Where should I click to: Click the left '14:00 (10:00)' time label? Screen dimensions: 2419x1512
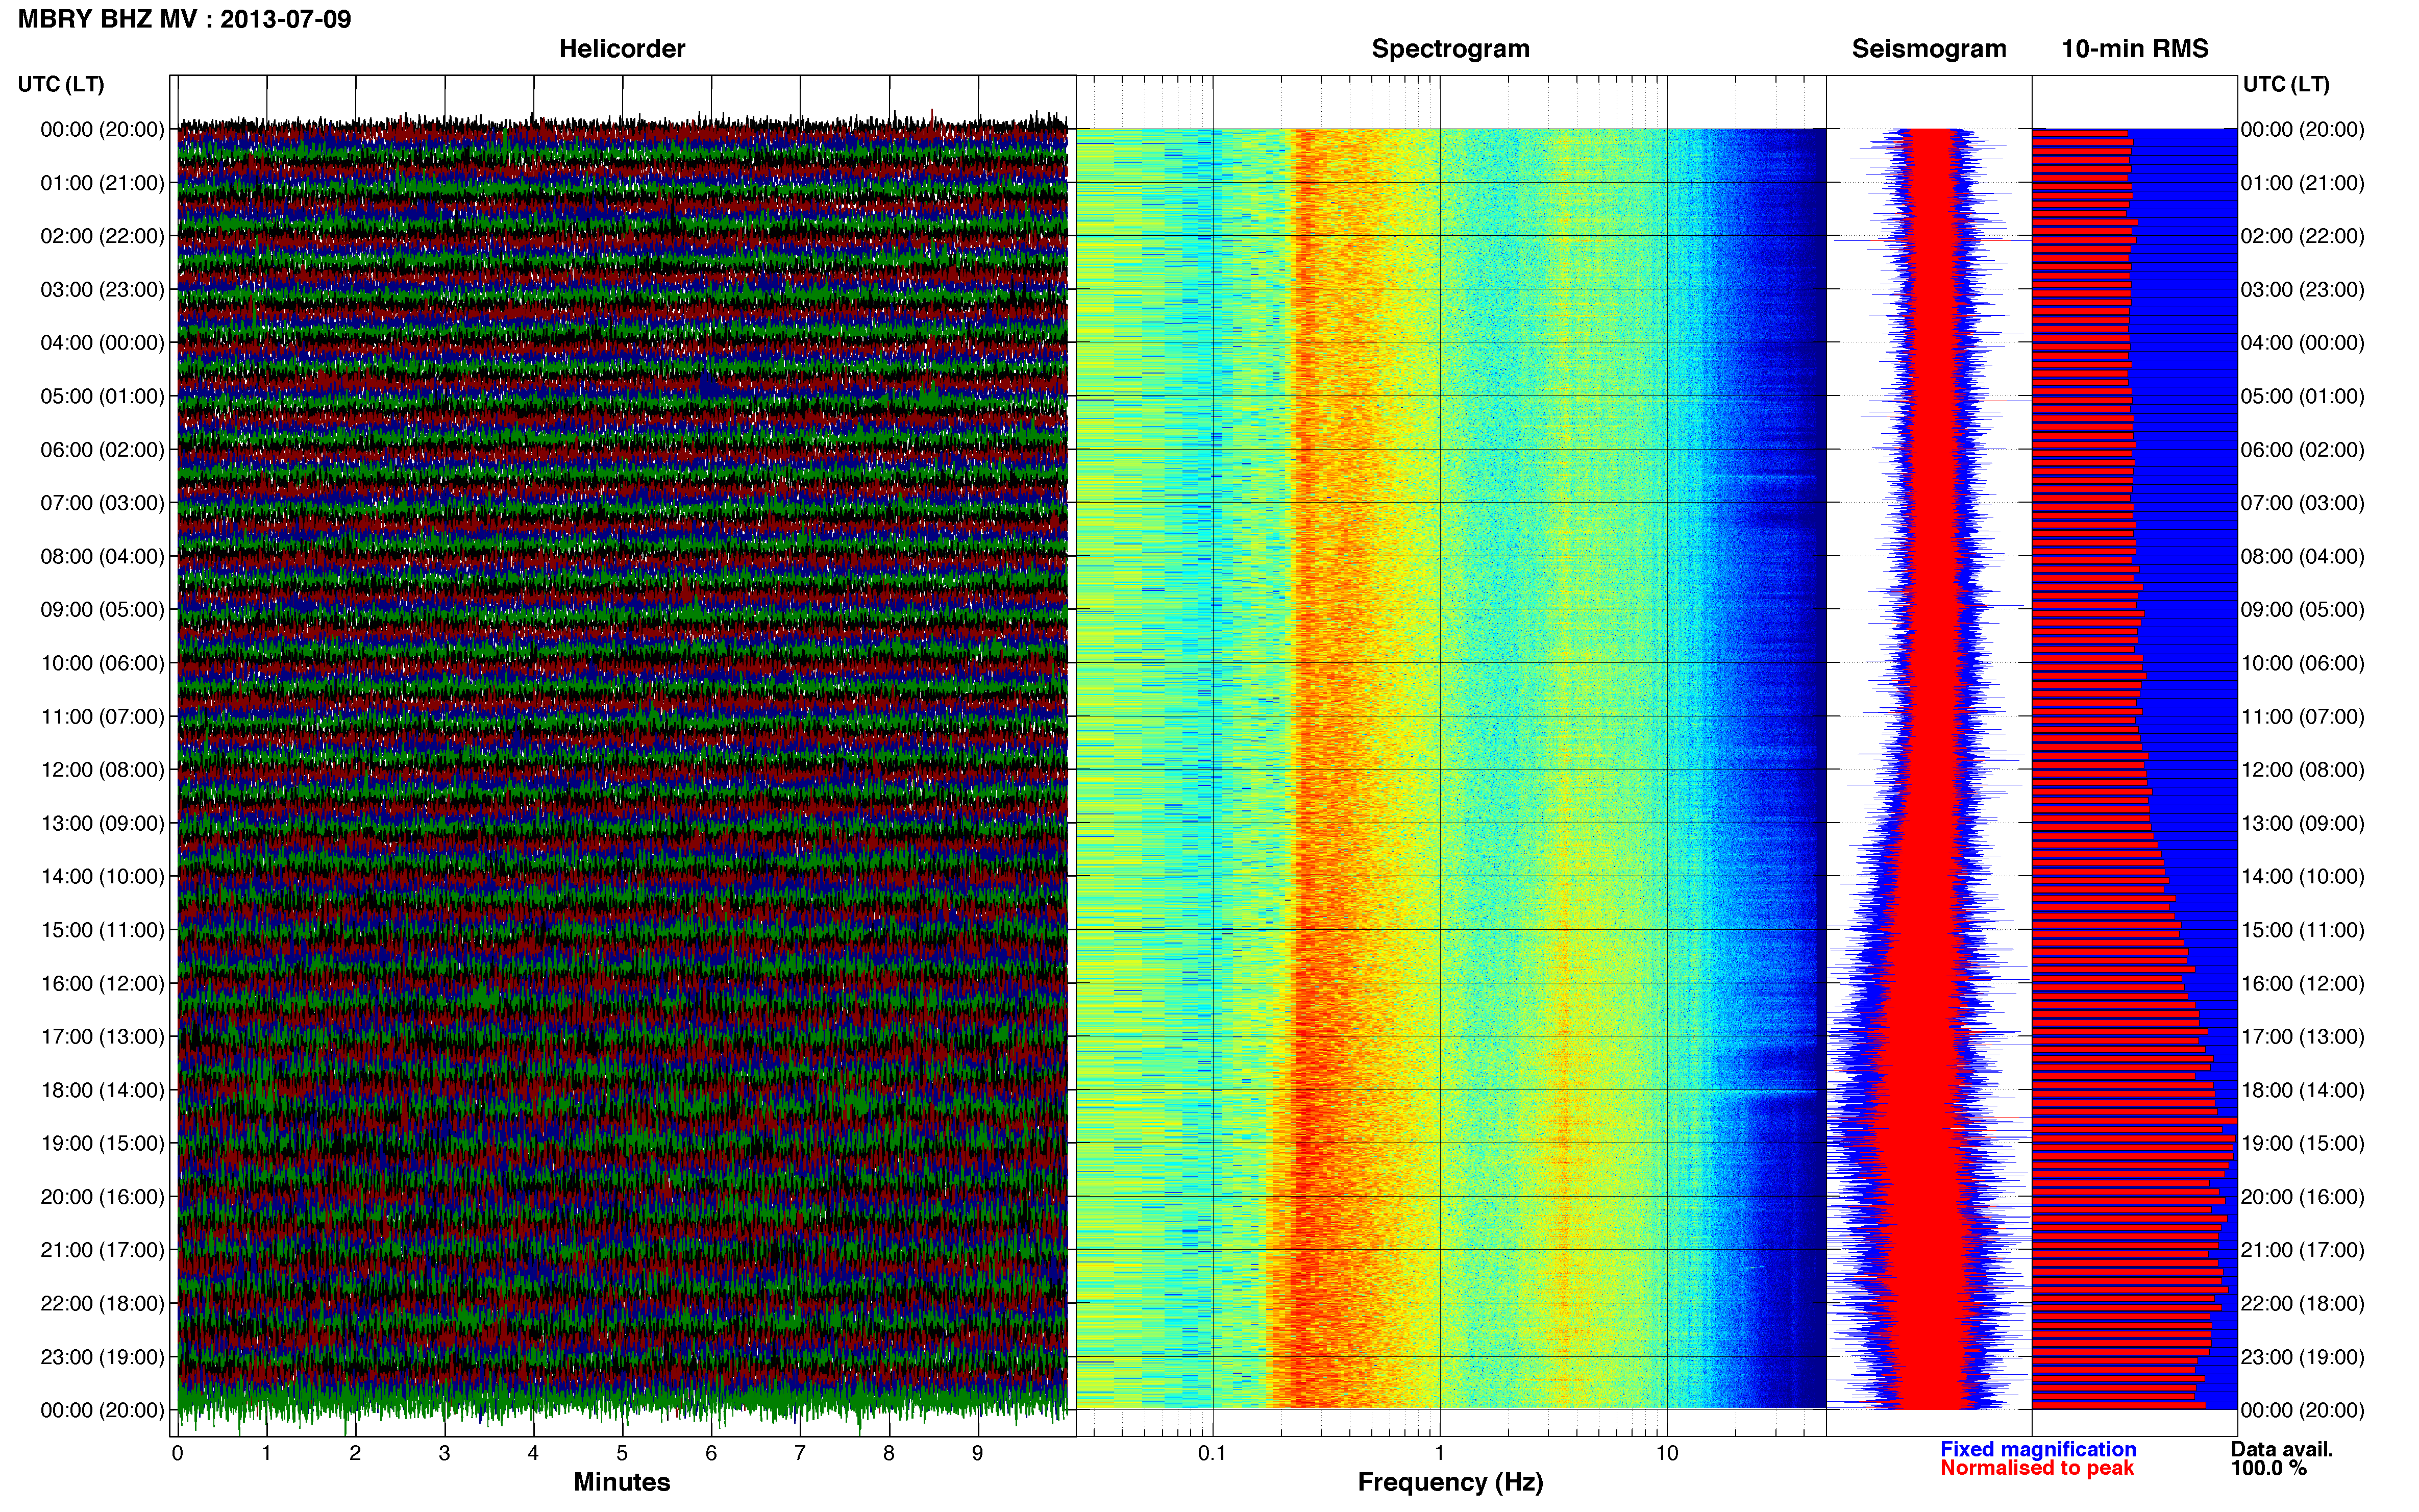click(x=102, y=877)
